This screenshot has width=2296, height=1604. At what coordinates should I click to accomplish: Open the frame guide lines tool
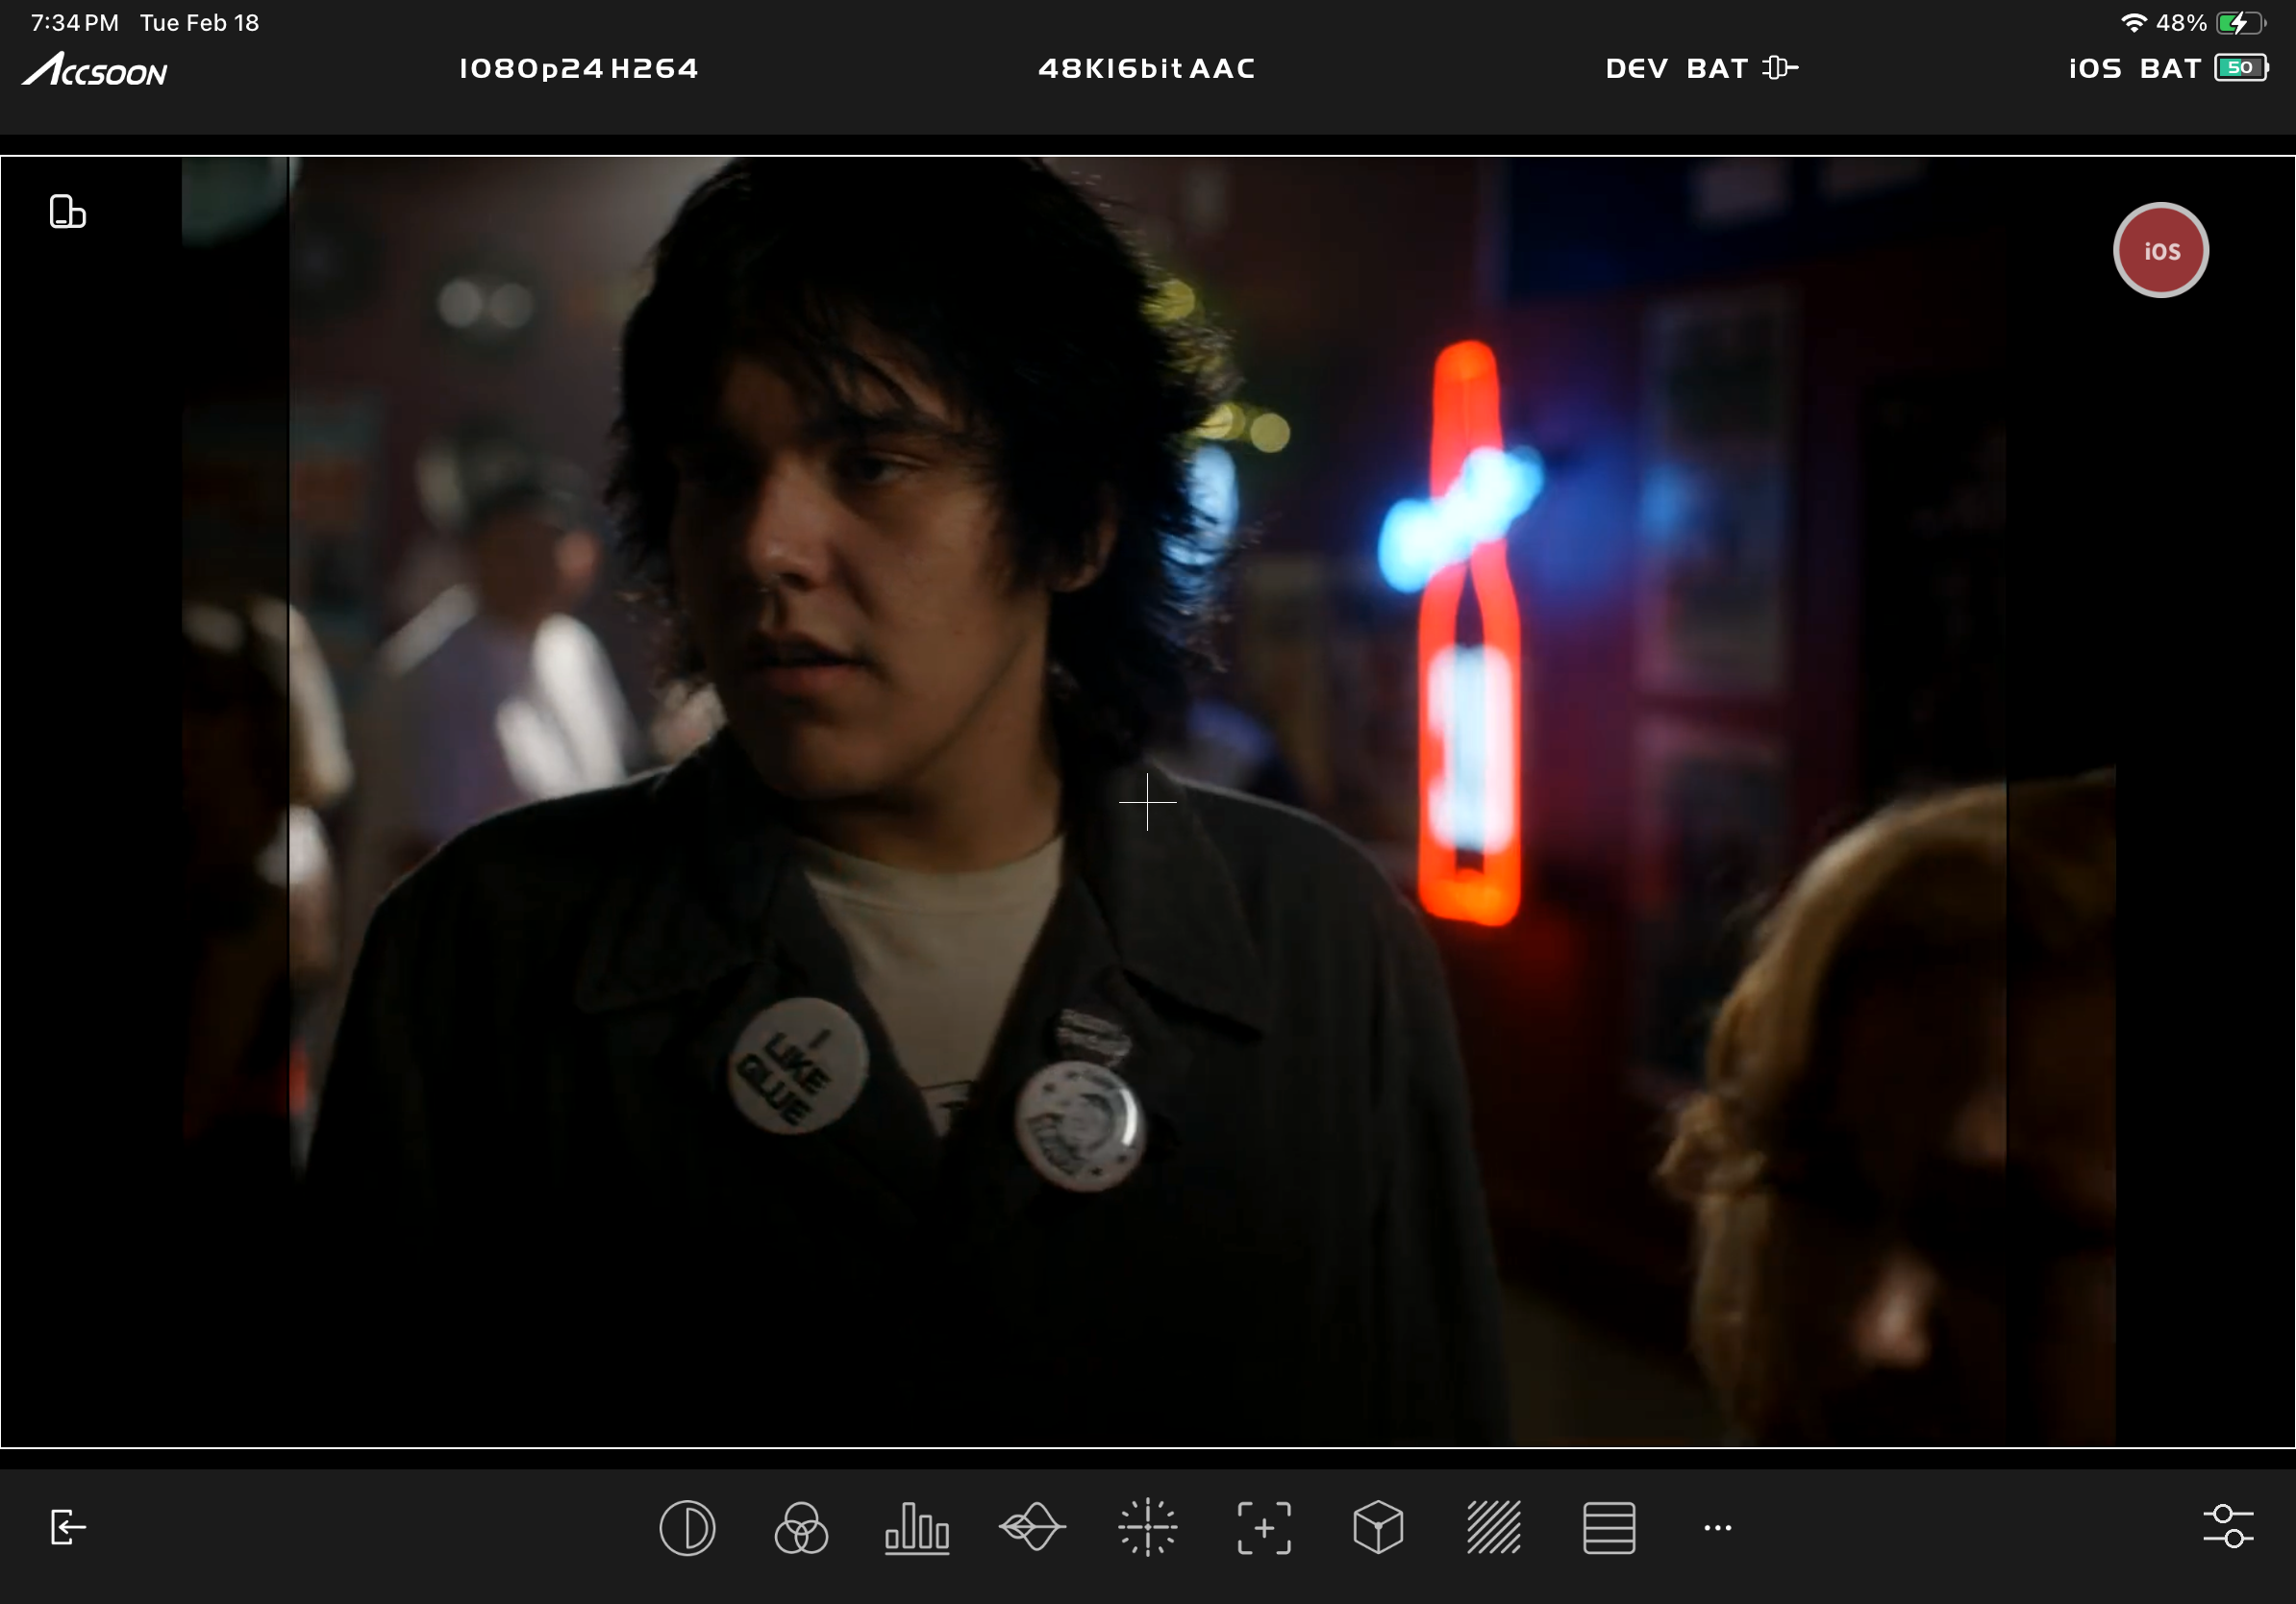(x=1609, y=1528)
